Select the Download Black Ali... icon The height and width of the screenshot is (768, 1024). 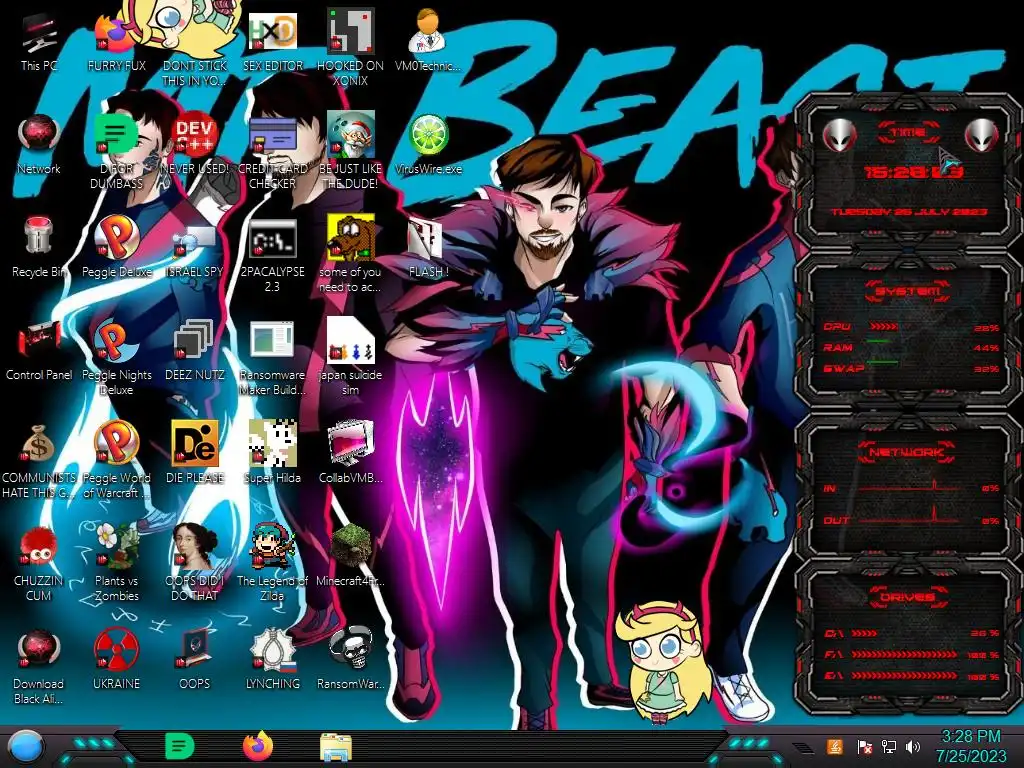point(39,666)
